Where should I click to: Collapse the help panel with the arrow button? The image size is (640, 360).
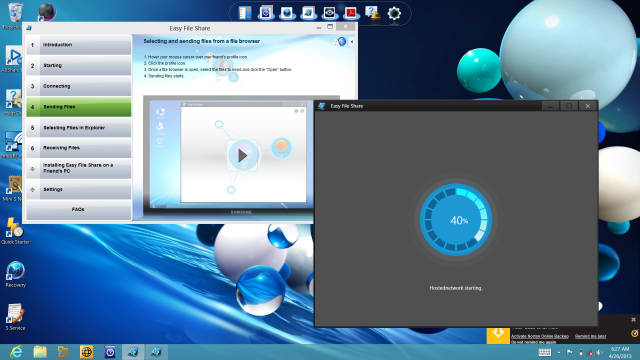pos(352,42)
